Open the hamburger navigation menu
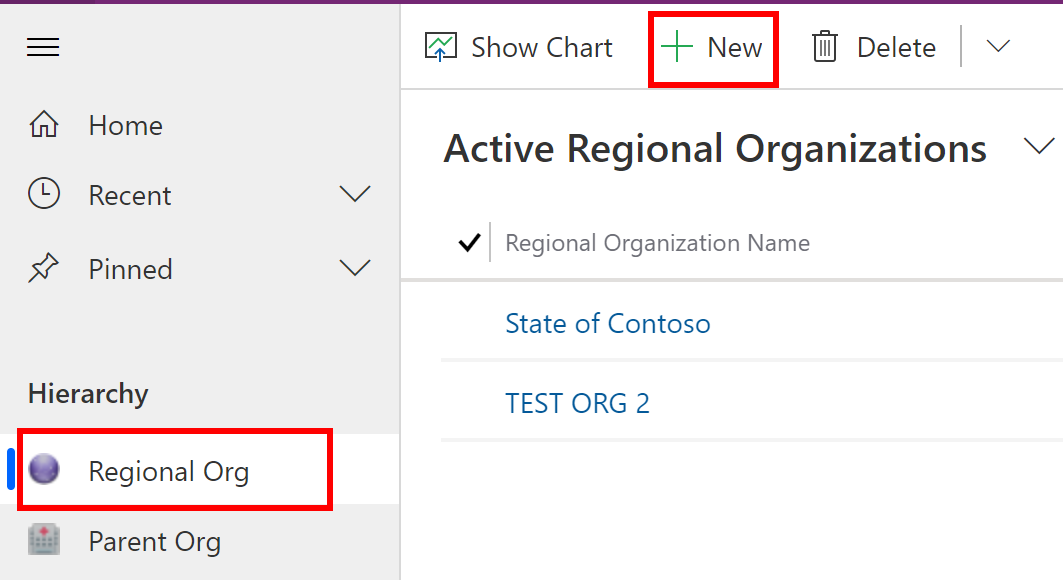 click(x=43, y=47)
